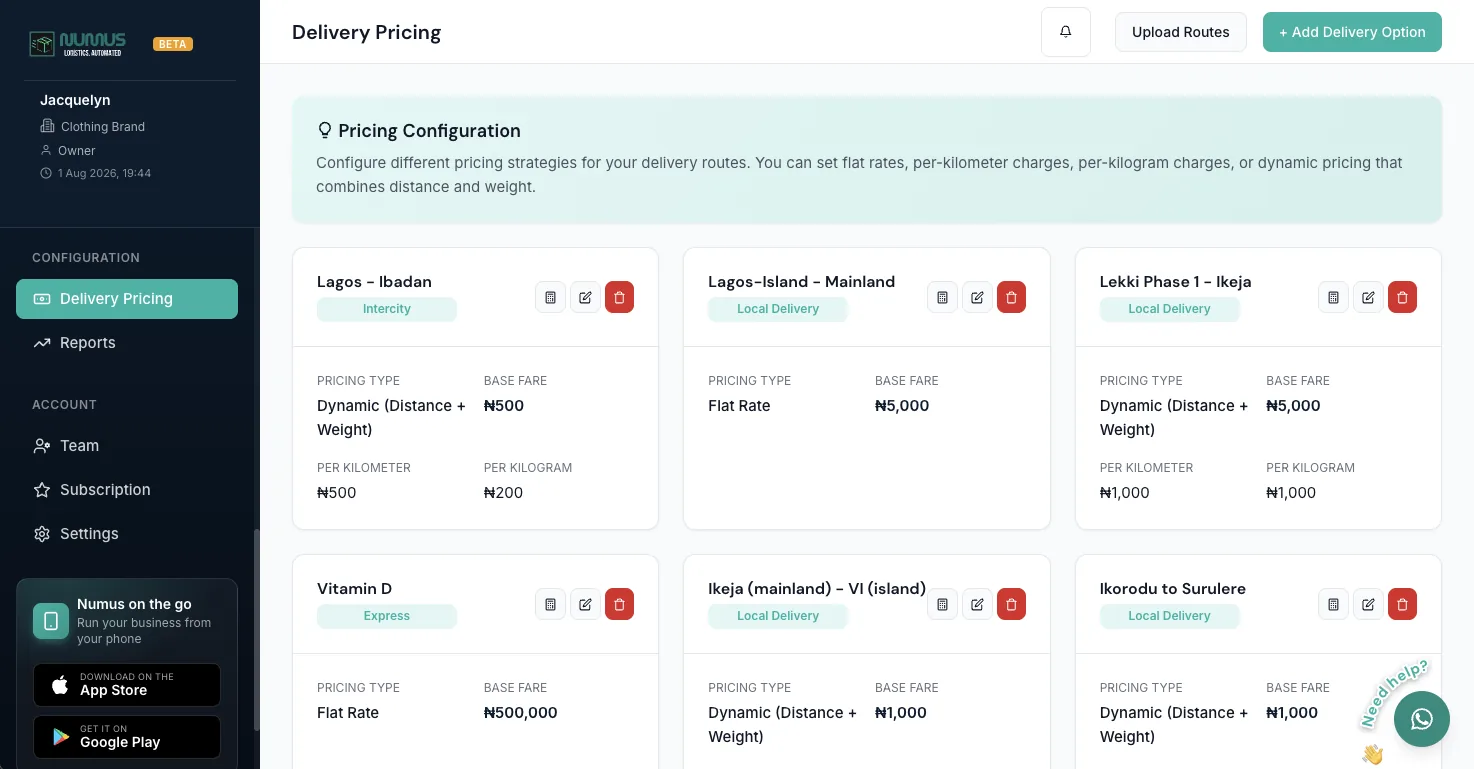The height and width of the screenshot is (769, 1474).
Task: Open calculator icon on Lekki Phase 1 - Ikeja card
Action: point(1333,297)
